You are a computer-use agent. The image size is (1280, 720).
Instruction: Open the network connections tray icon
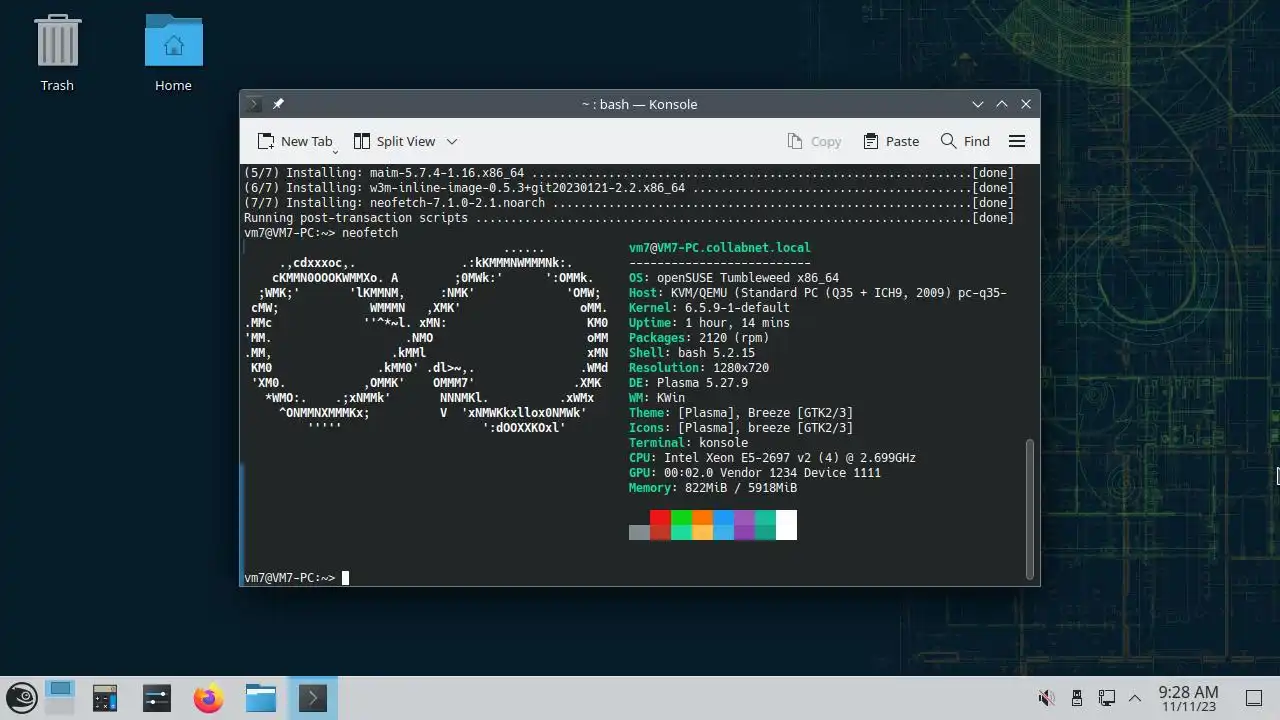pos(1106,698)
